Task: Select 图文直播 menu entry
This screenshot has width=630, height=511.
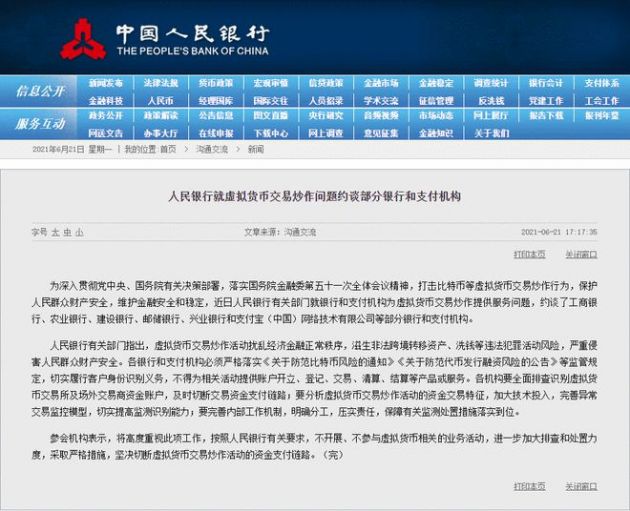Action: coord(271,116)
